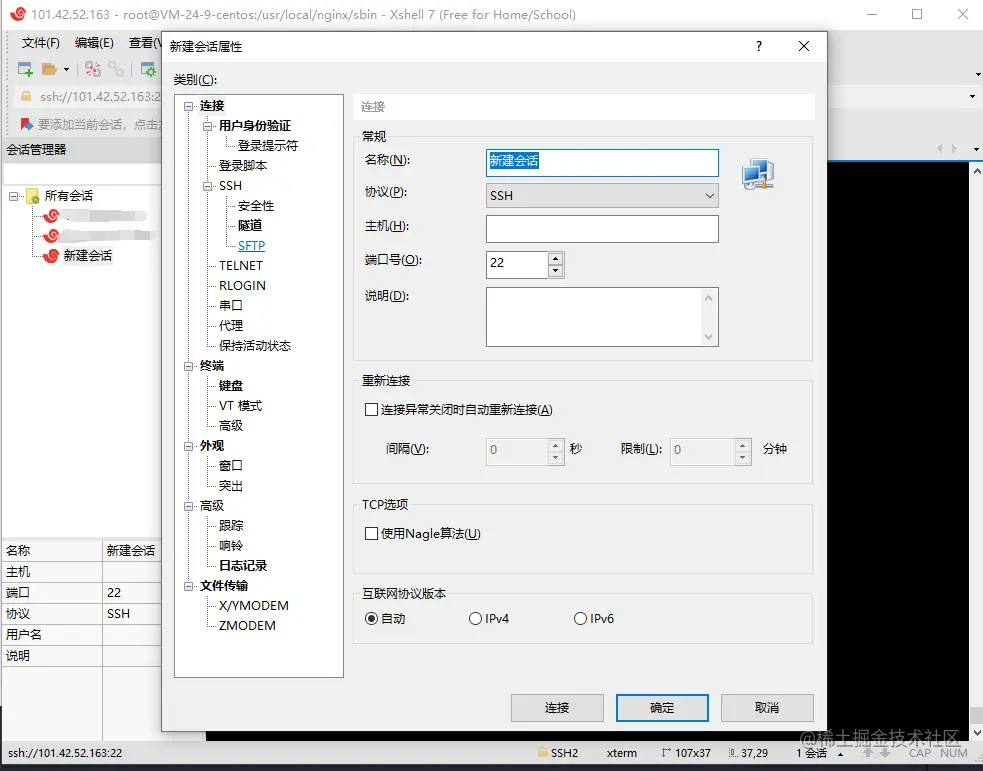Select TELNET in category tree
This screenshot has height=771, width=983.
[x=241, y=266]
